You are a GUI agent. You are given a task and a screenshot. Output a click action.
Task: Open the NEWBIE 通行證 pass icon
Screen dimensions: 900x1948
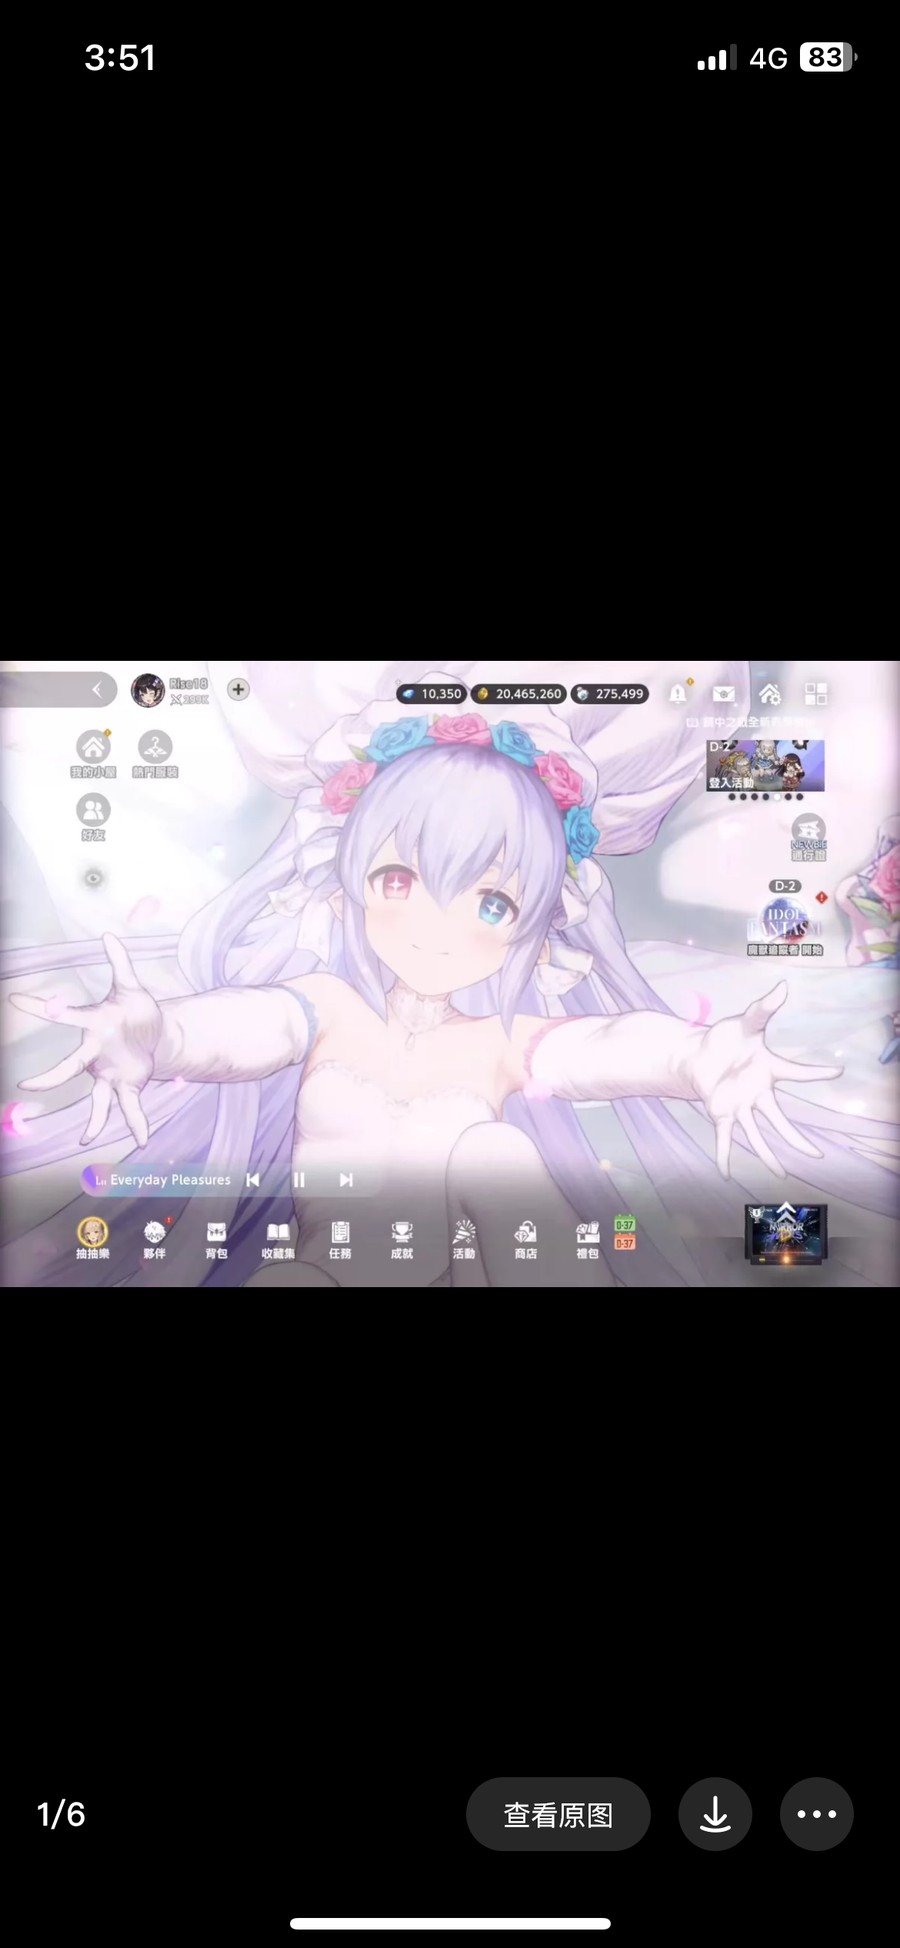tap(808, 837)
